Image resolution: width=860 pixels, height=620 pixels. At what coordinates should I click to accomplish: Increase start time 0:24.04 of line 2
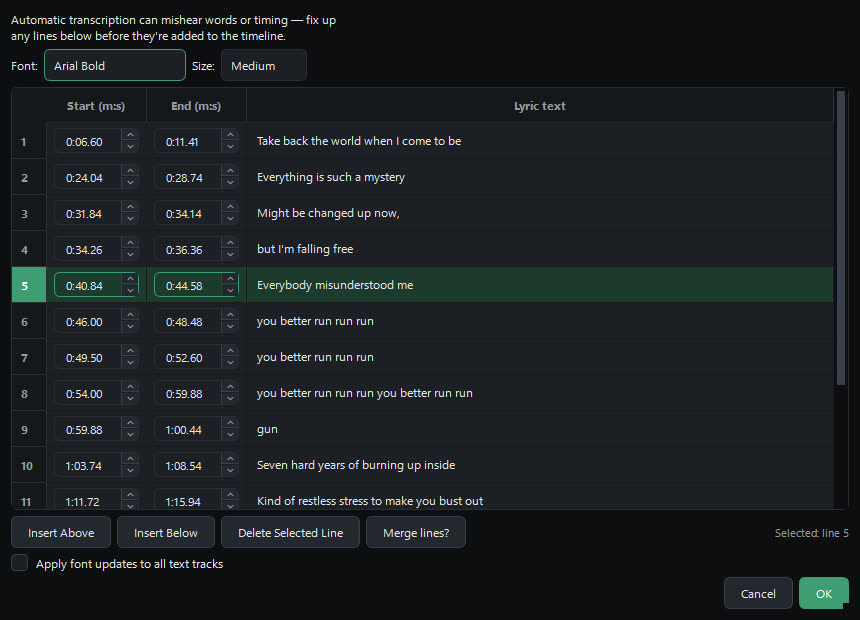[x=130, y=171]
